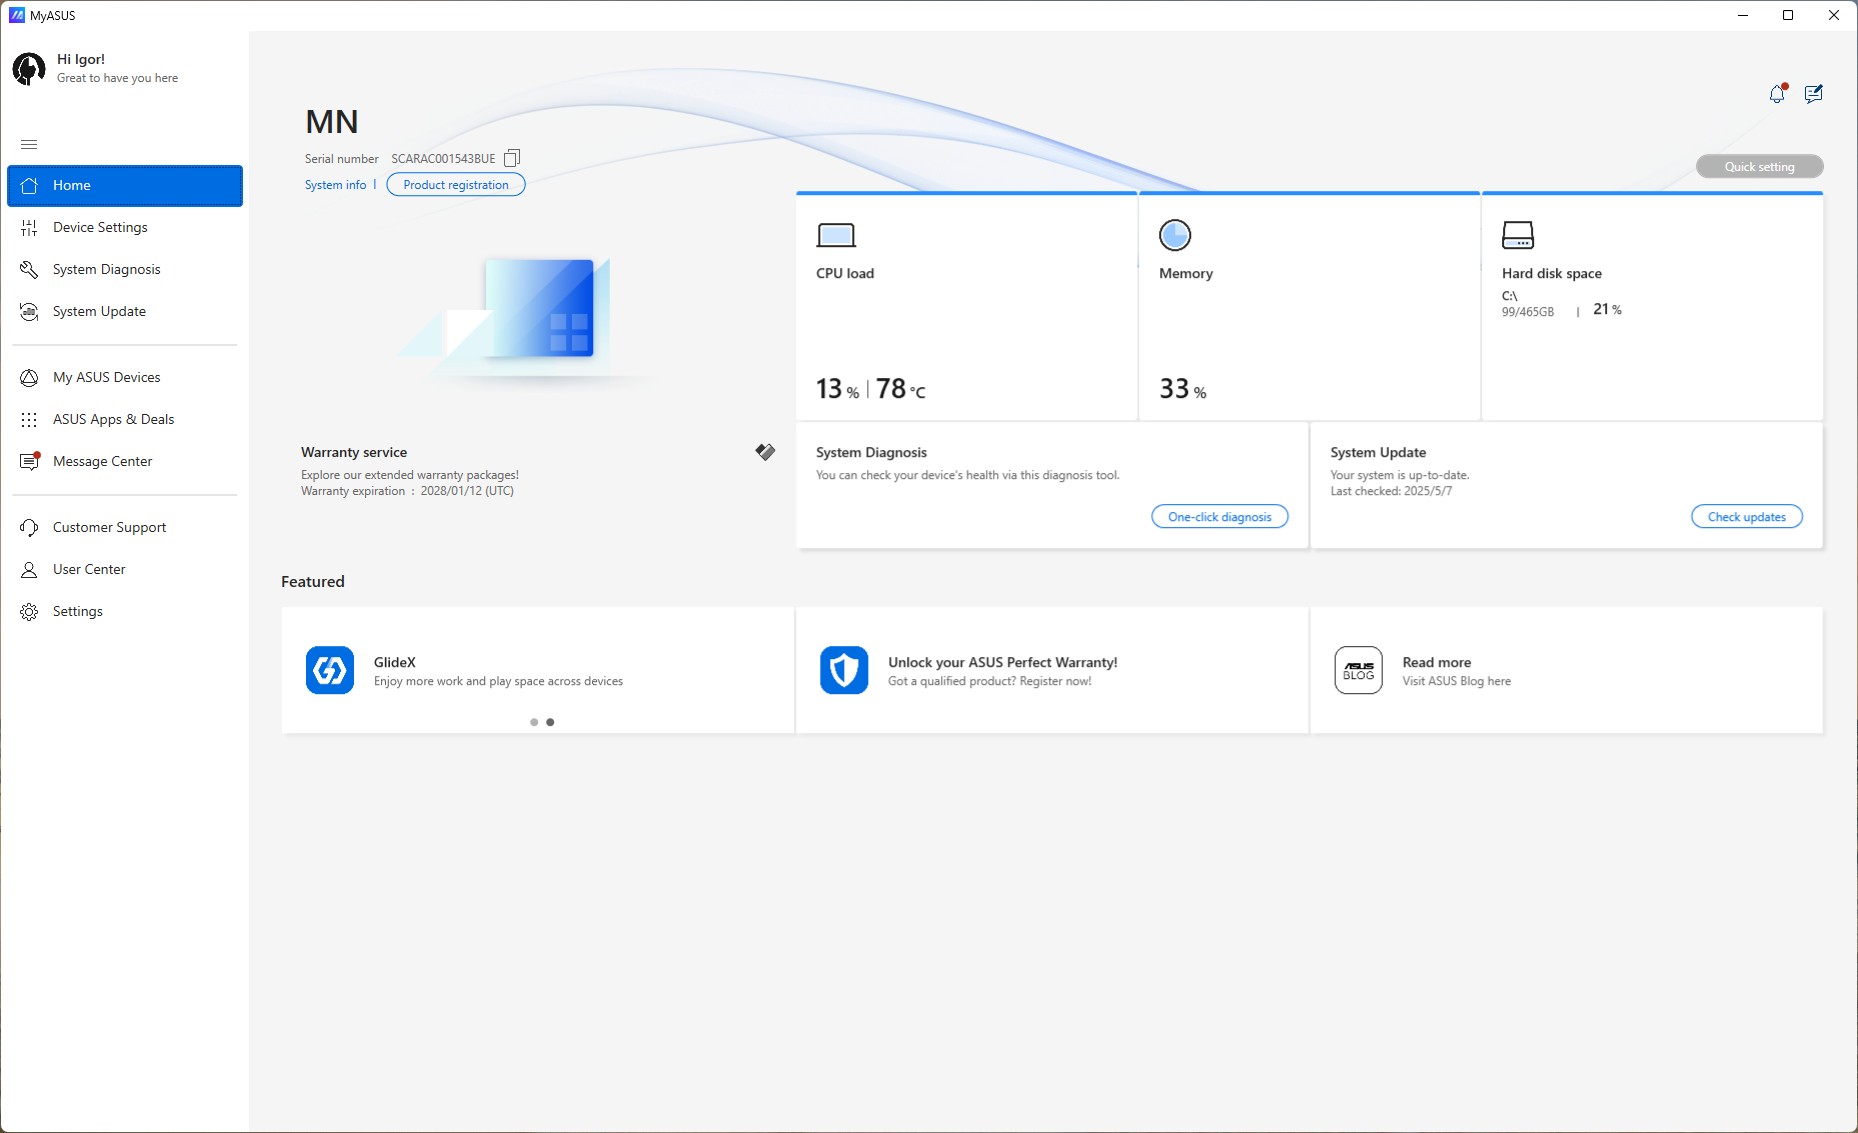Open ASUS Apps & Deals

(125, 420)
